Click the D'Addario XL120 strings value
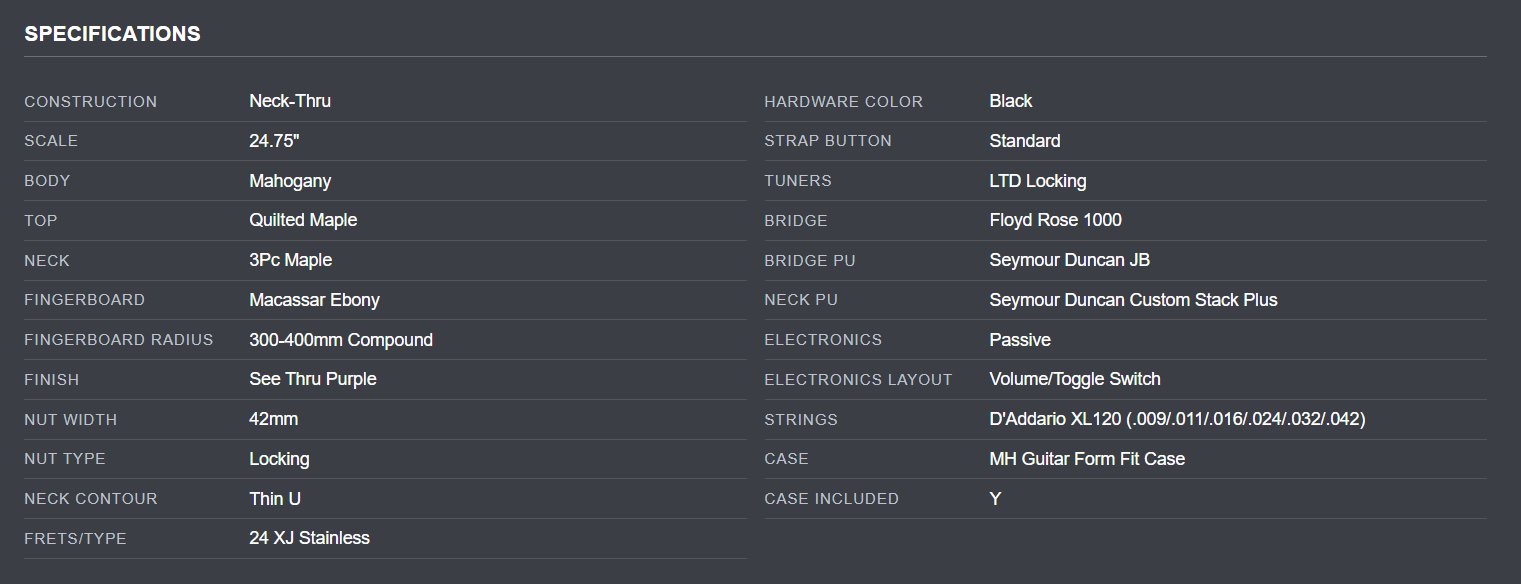Viewport: 1521px width, 584px height. coord(1177,419)
